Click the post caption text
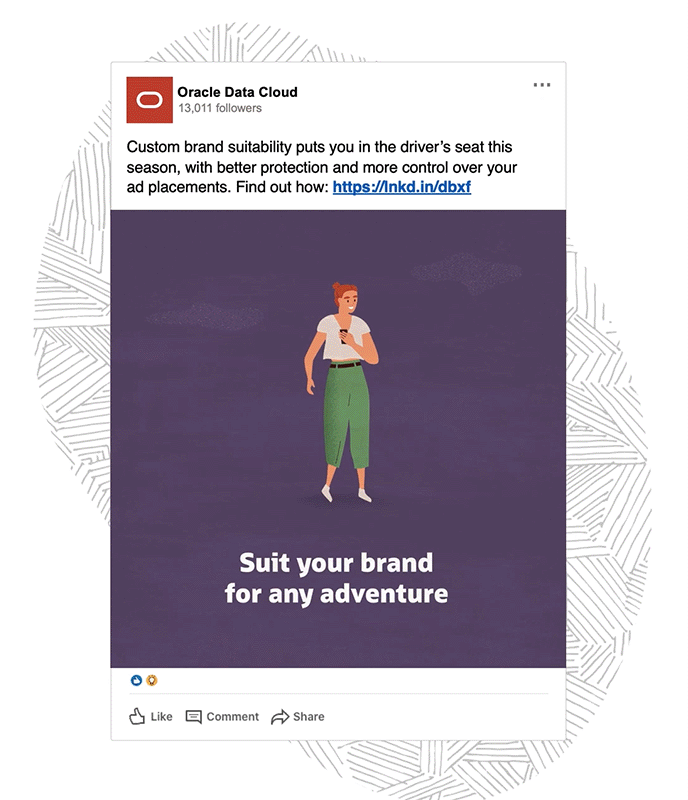 tap(322, 167)
